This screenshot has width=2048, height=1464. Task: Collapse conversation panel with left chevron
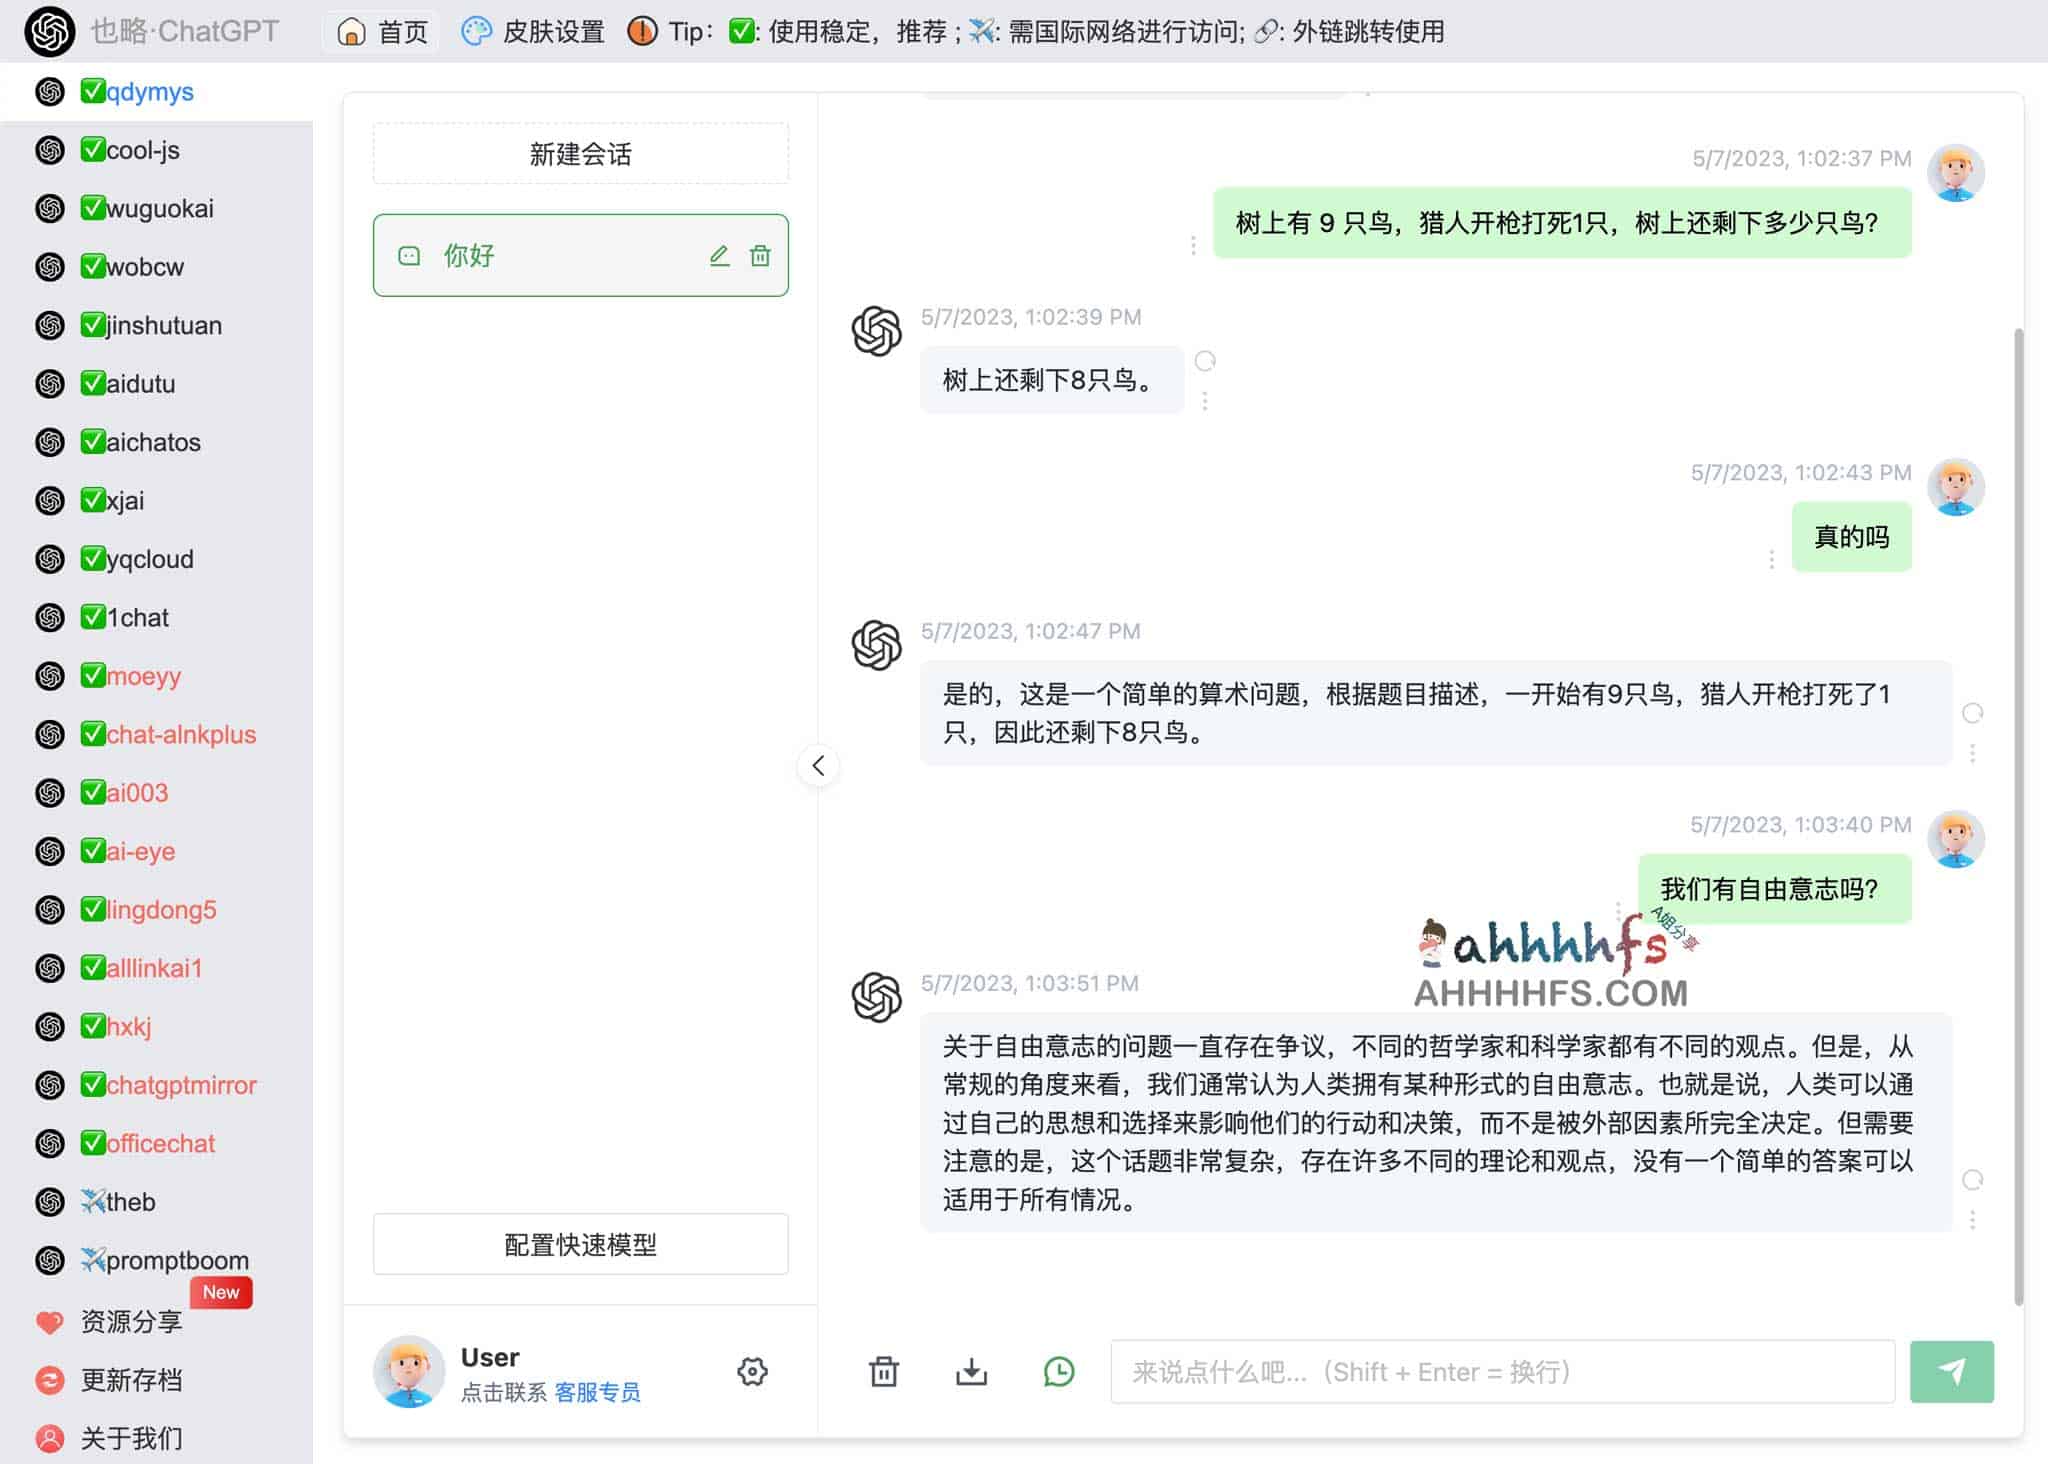[818, 765]
